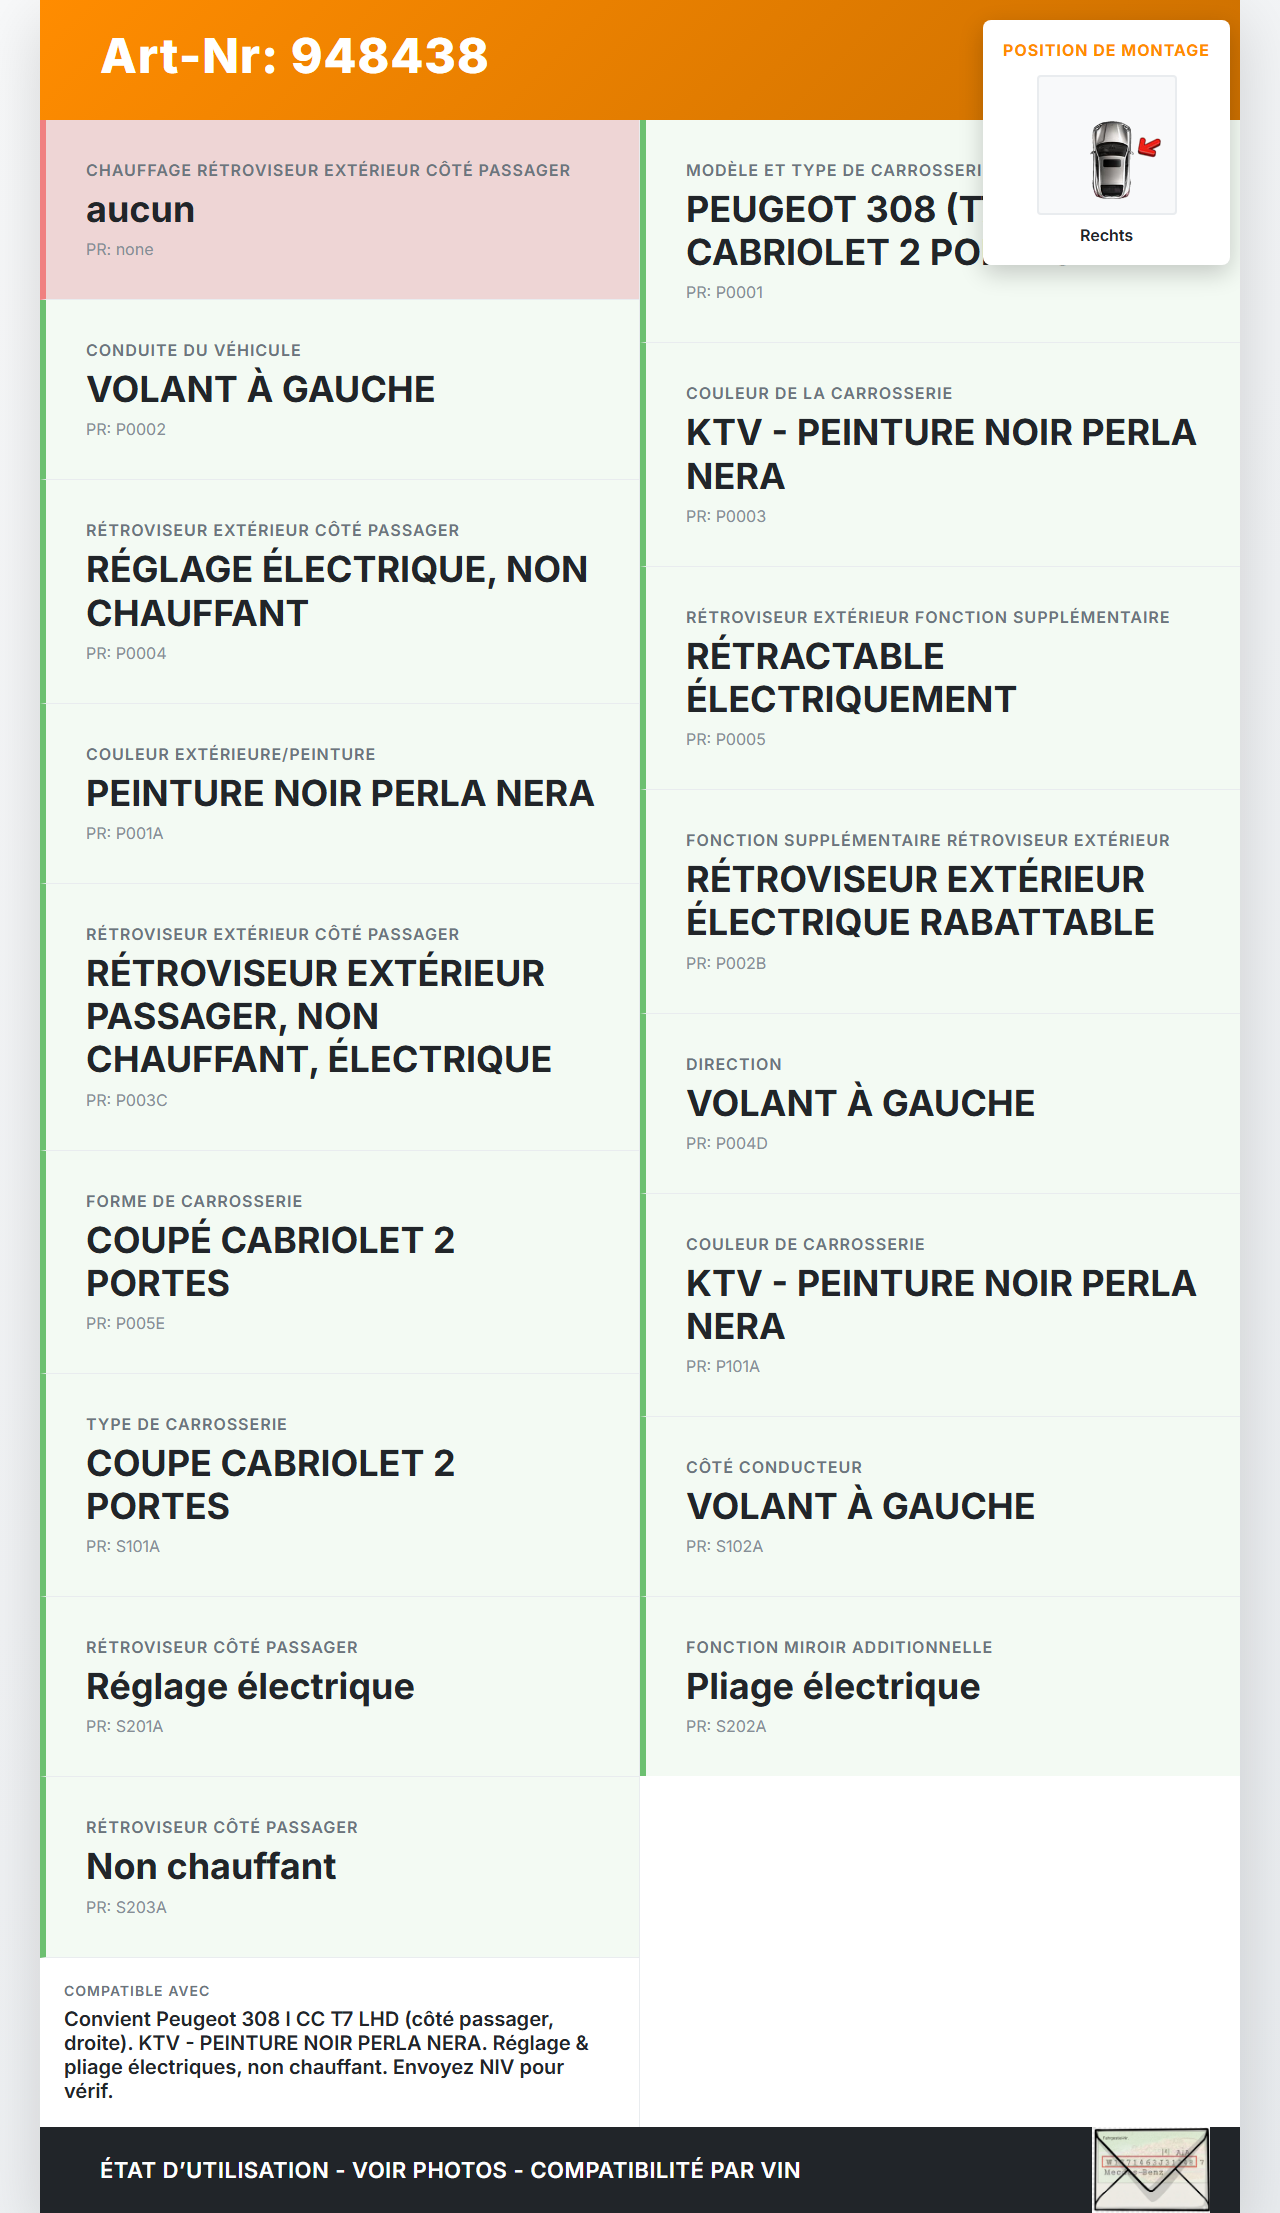Click the PR: P0003 body color card
1280x2213 pixels.
pyautogui.click(x=940, y=454)
